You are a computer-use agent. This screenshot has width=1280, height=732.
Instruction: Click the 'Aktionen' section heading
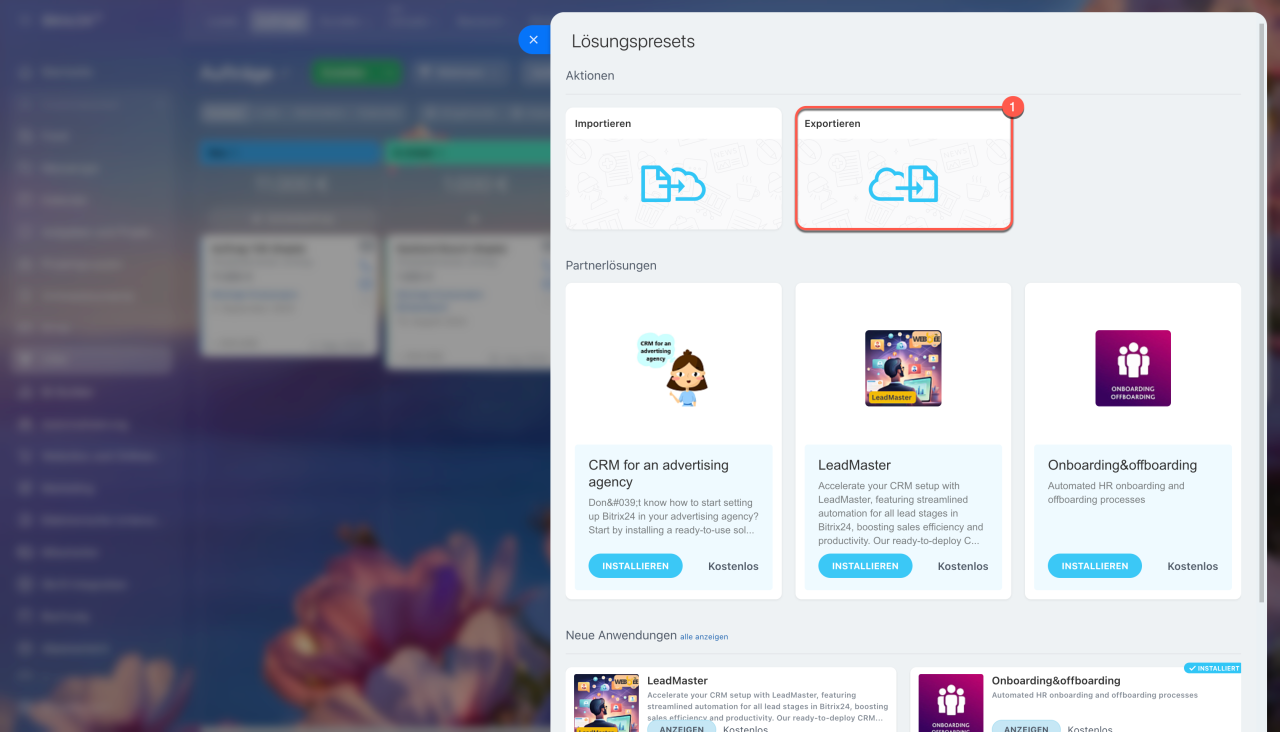pyautogui.click(x=590, y=76)
